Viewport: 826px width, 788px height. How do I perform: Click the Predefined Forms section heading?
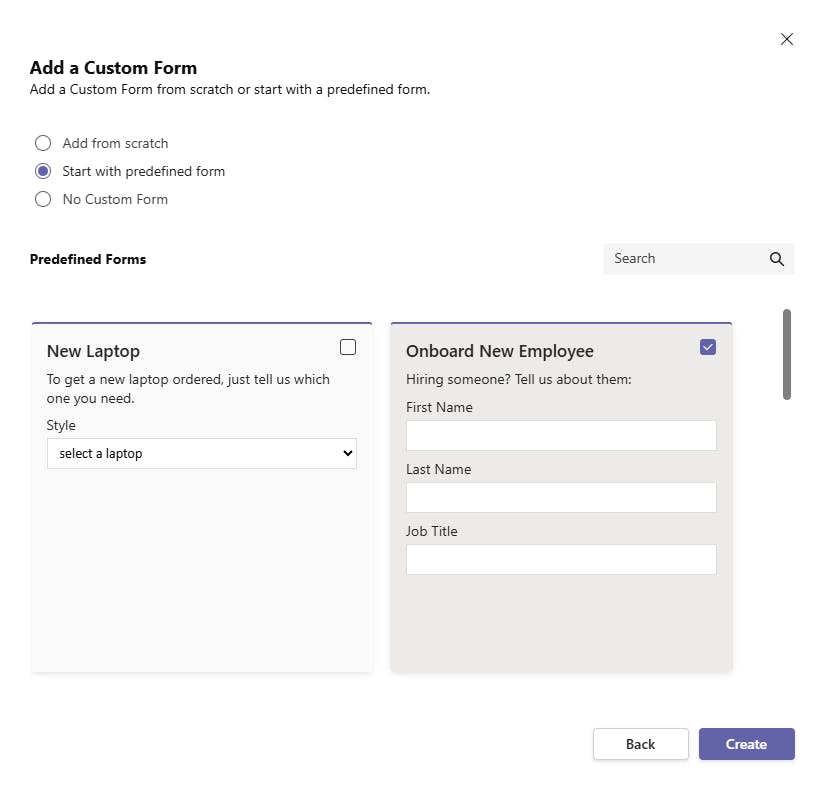tap(88, 259)
